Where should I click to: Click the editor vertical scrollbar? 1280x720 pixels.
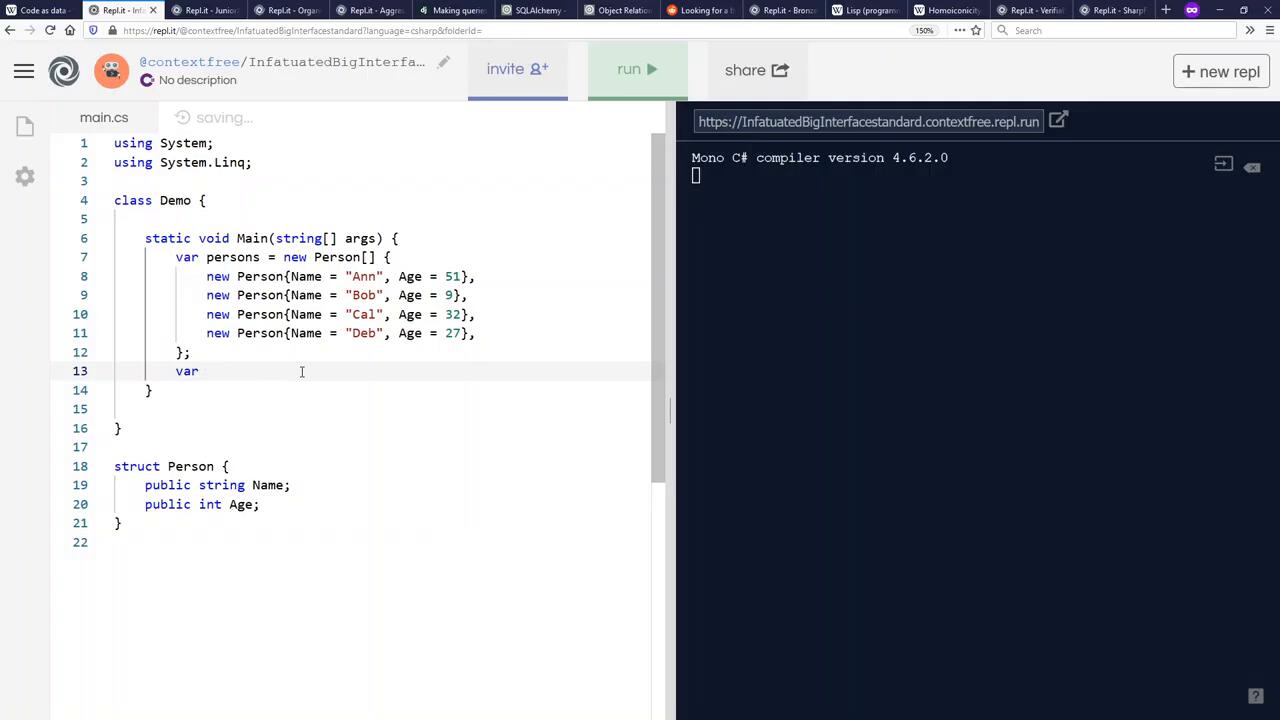pyautogui.click(x=658, y=300)
